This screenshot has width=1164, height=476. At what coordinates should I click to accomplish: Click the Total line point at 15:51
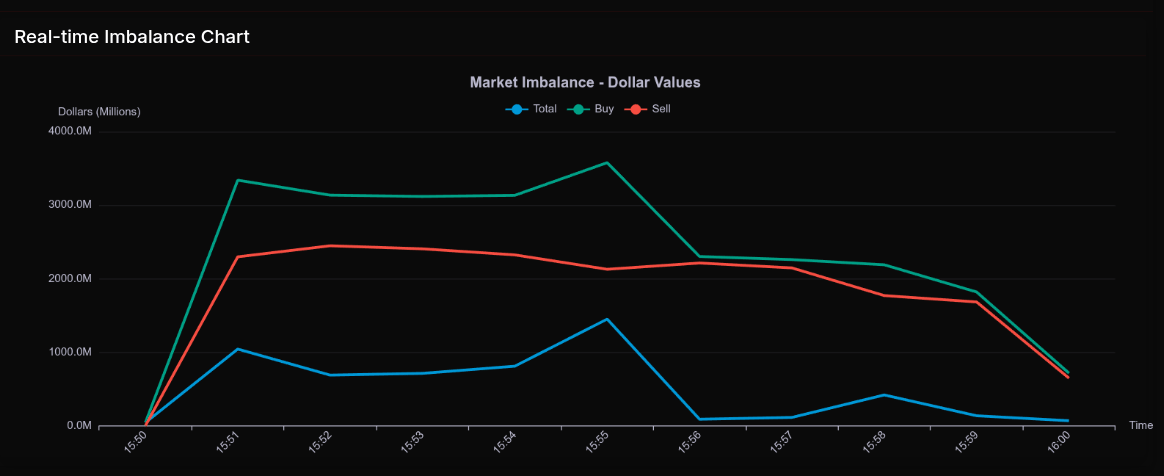238,349
